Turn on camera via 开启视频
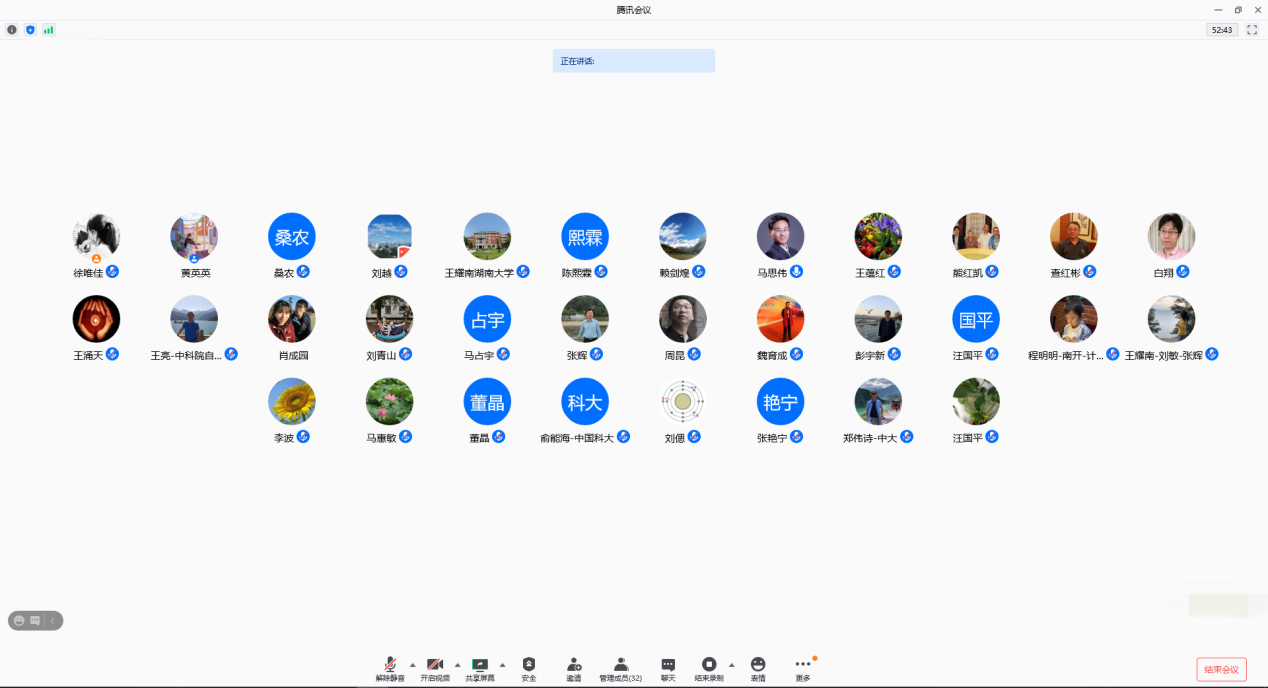Image resolution: width=1268 pixels, height=688 pixels. [x=435, y=669]
